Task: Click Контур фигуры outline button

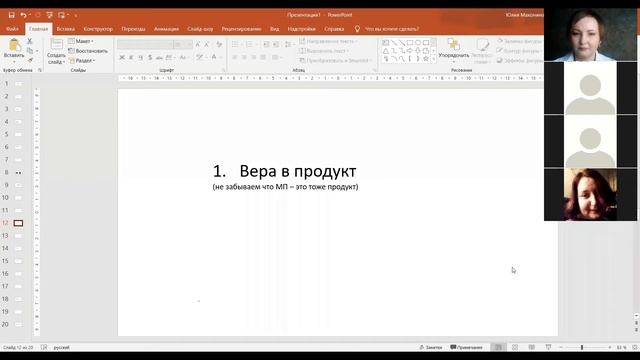Action: click(520, 51)
